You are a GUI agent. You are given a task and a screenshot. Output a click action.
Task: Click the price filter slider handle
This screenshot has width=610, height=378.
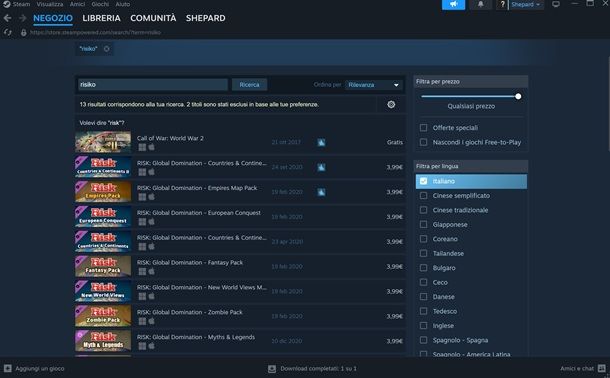518,96
